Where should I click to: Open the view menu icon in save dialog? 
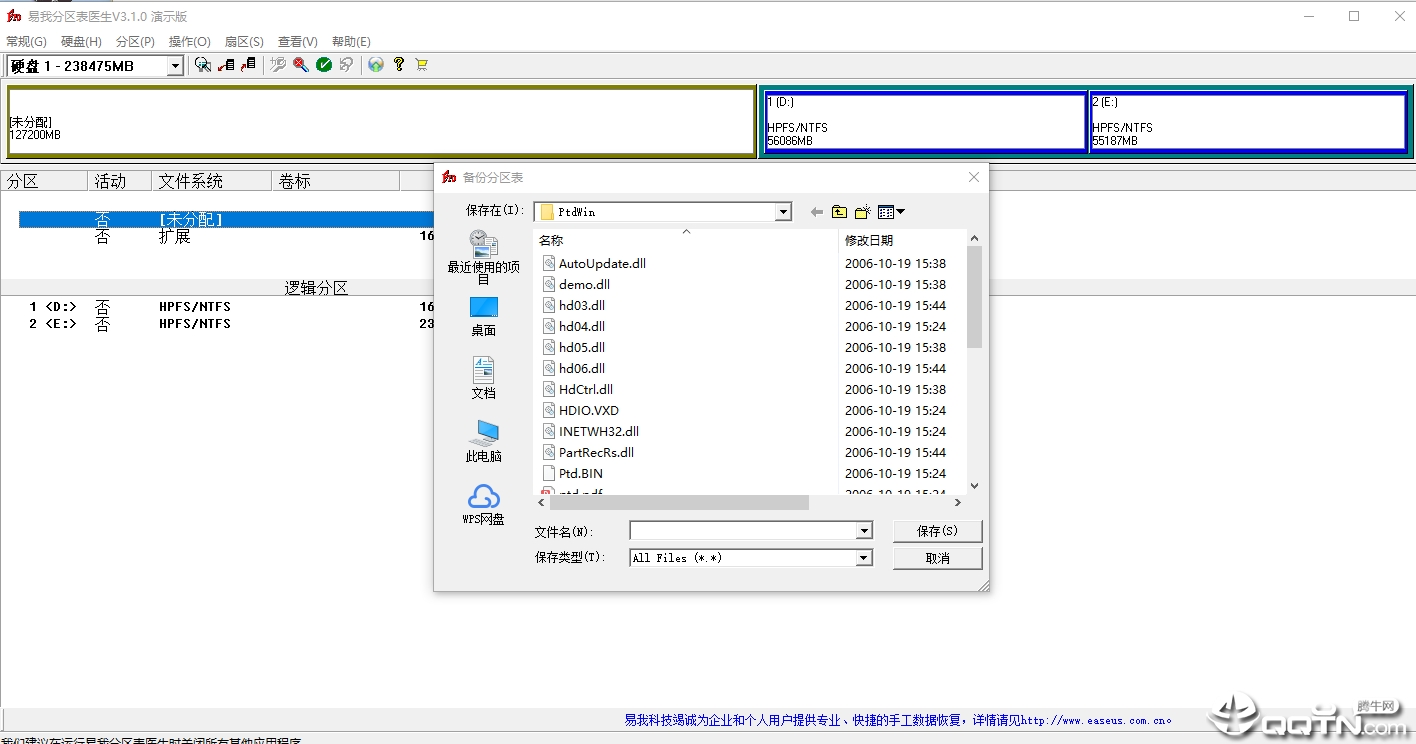click(890, 212)
